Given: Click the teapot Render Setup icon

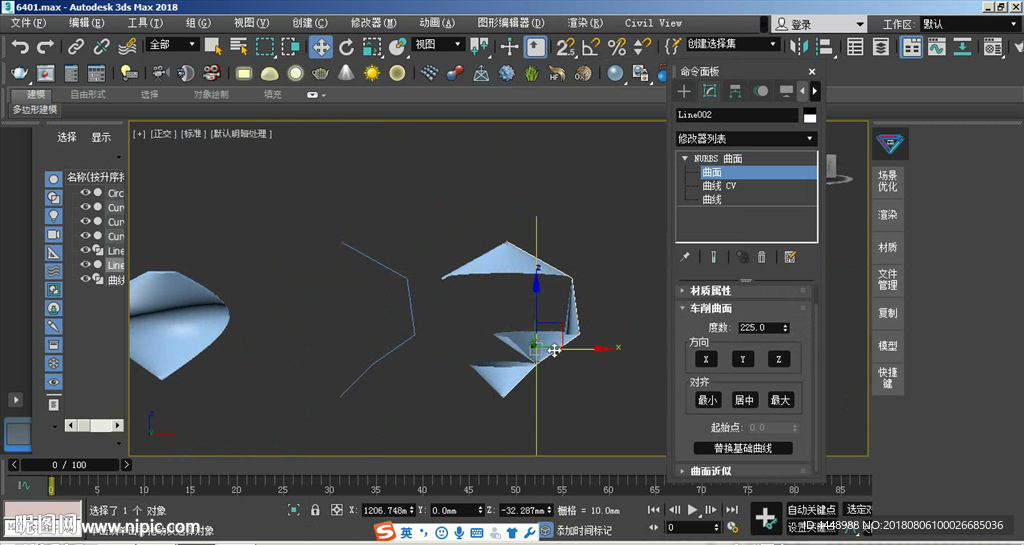Looking at the screenshot, I should pyautogui.click(x=20, y=73).
